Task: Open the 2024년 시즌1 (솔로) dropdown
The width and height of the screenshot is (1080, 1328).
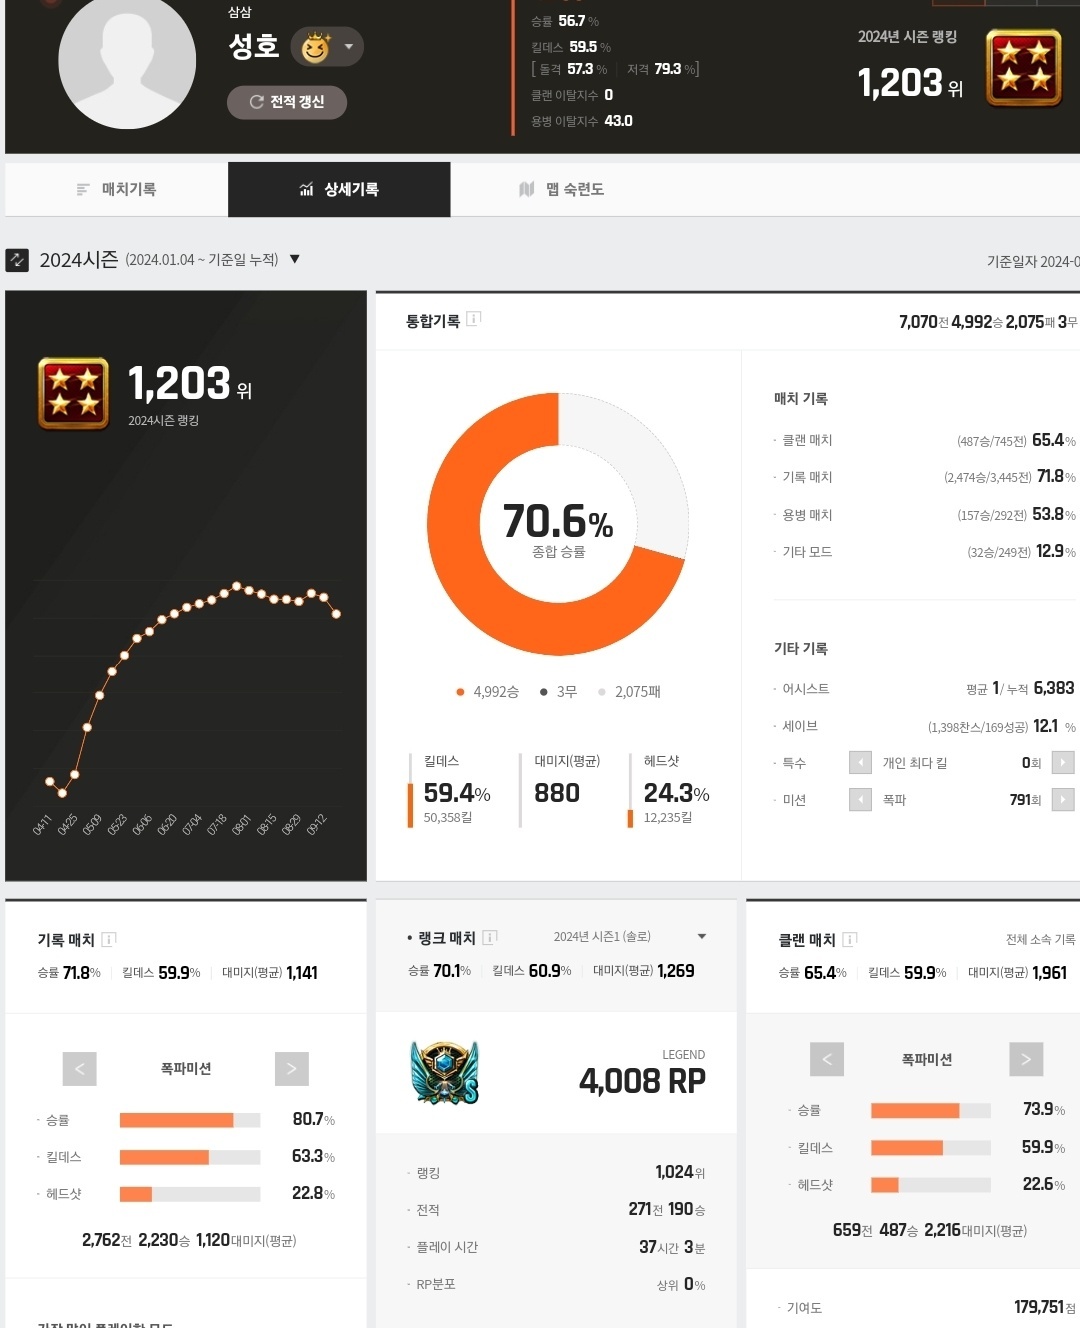Action: (702, 937)
